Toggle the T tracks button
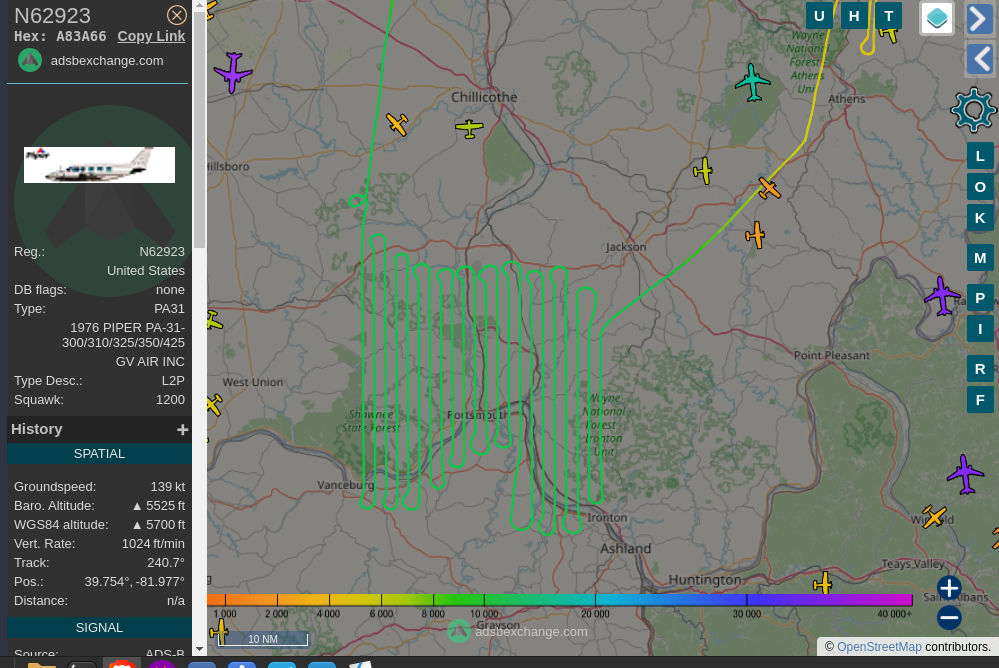This screenshot has width=999, height=668. [888, 16]
